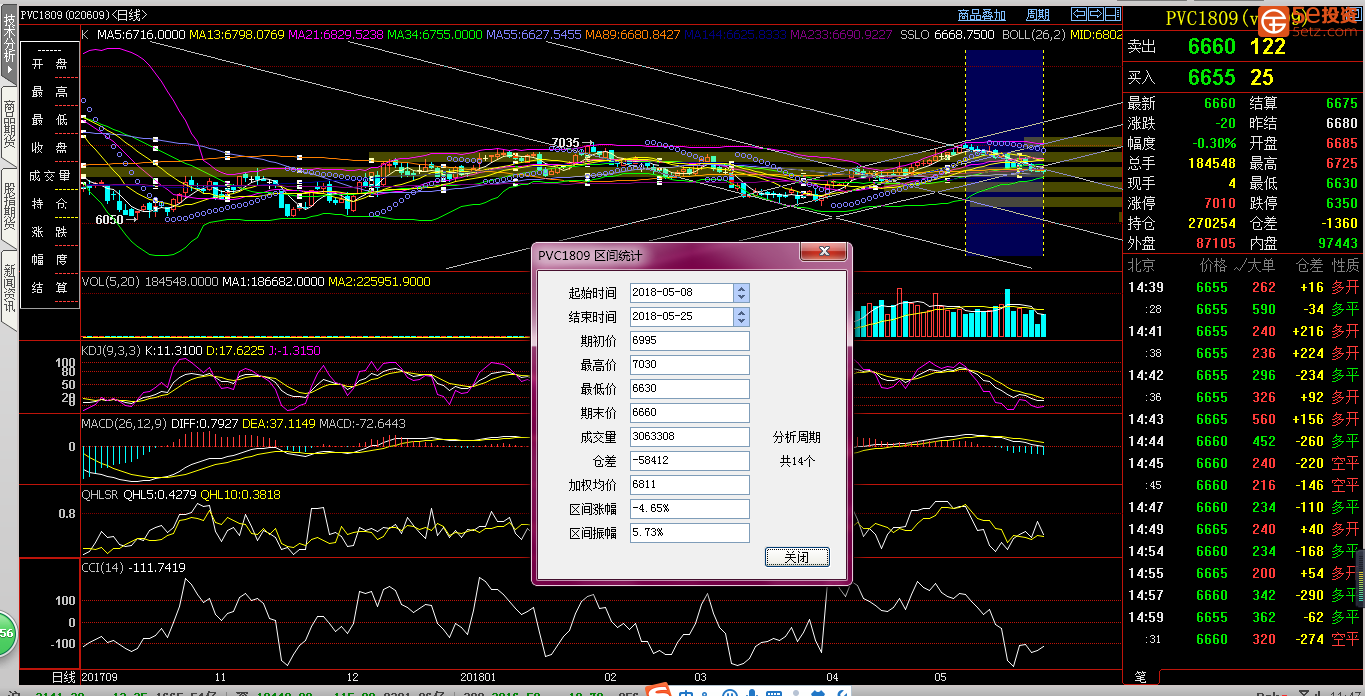Click the 期初价 field showing 6995

point(690,341)
